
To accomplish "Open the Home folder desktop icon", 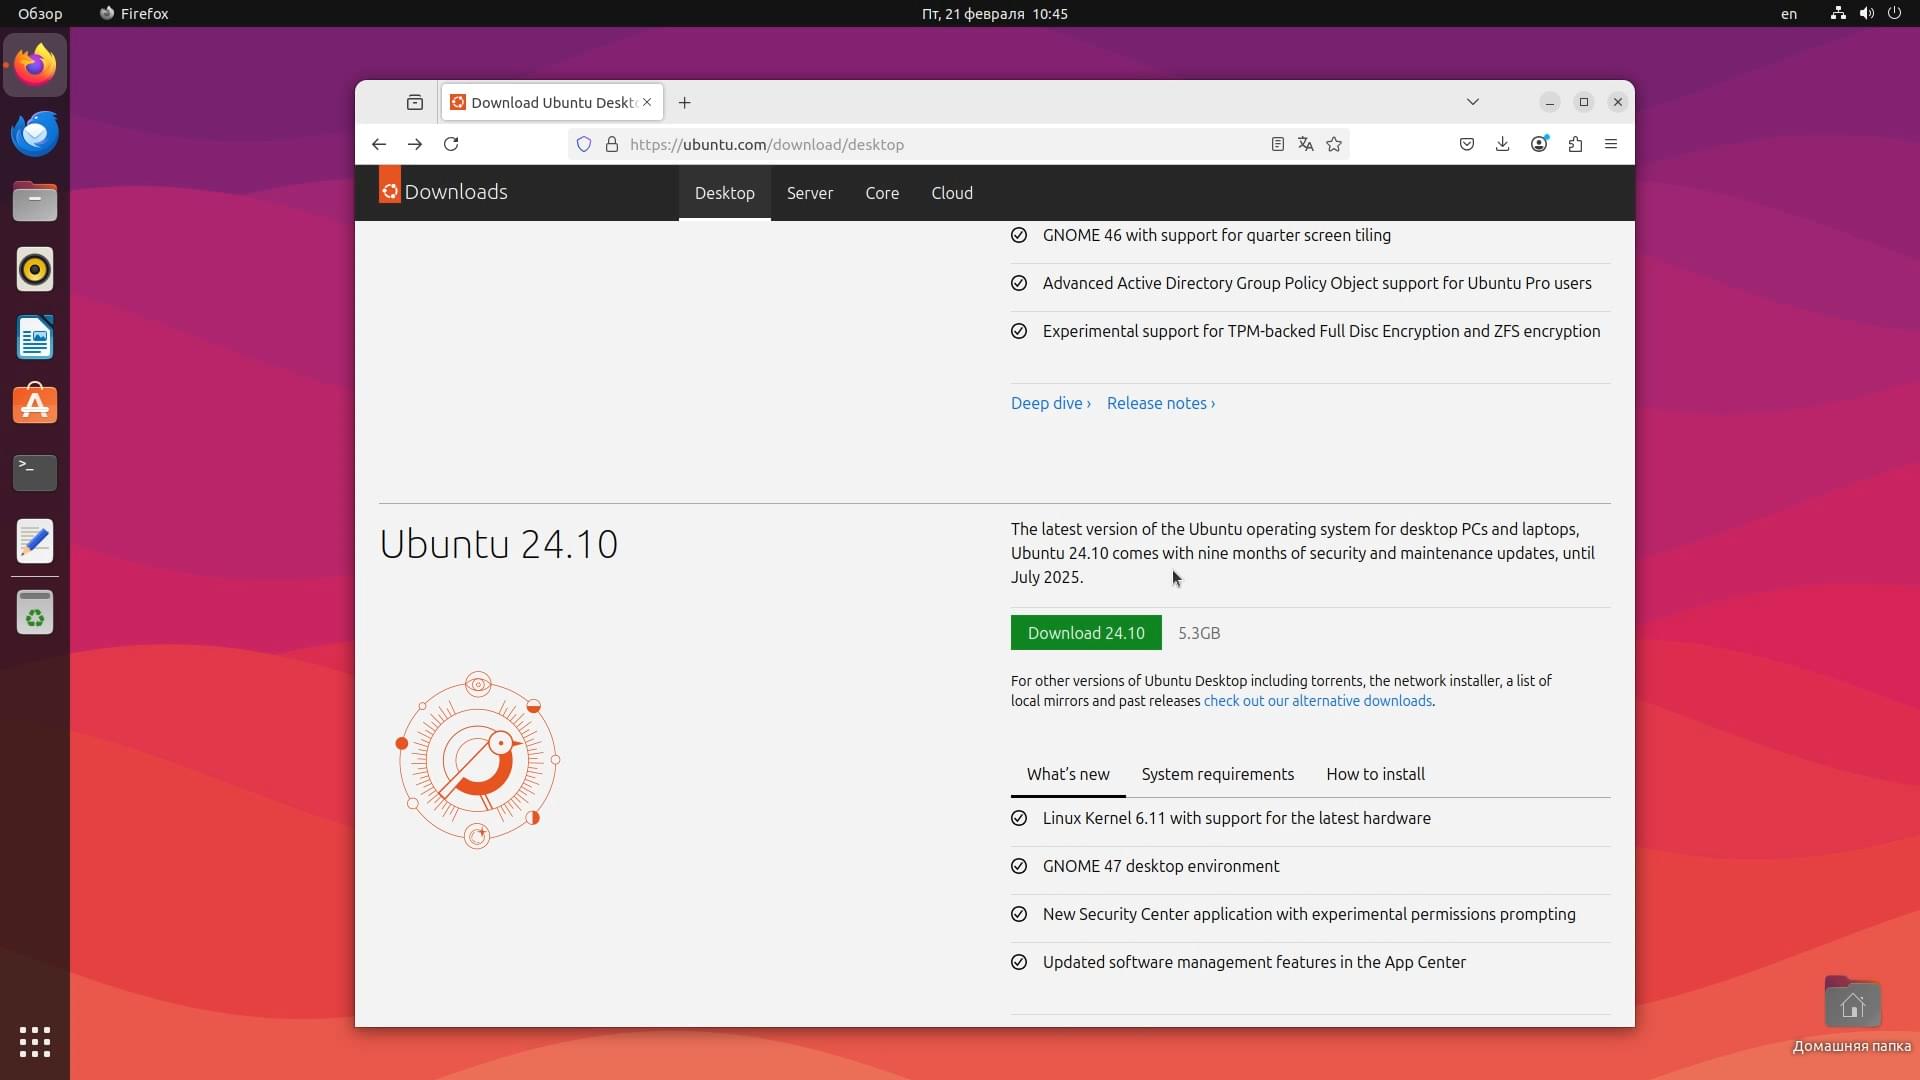I will (x=1852, y=1014).
